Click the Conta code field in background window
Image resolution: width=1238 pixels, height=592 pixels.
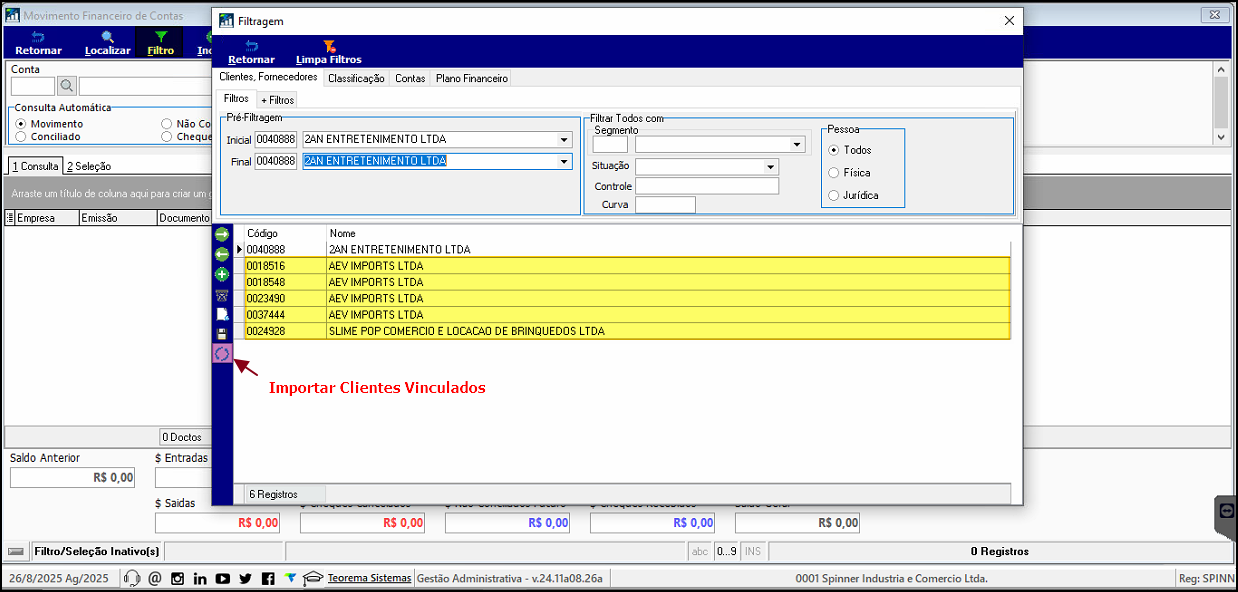coord(33,86)
